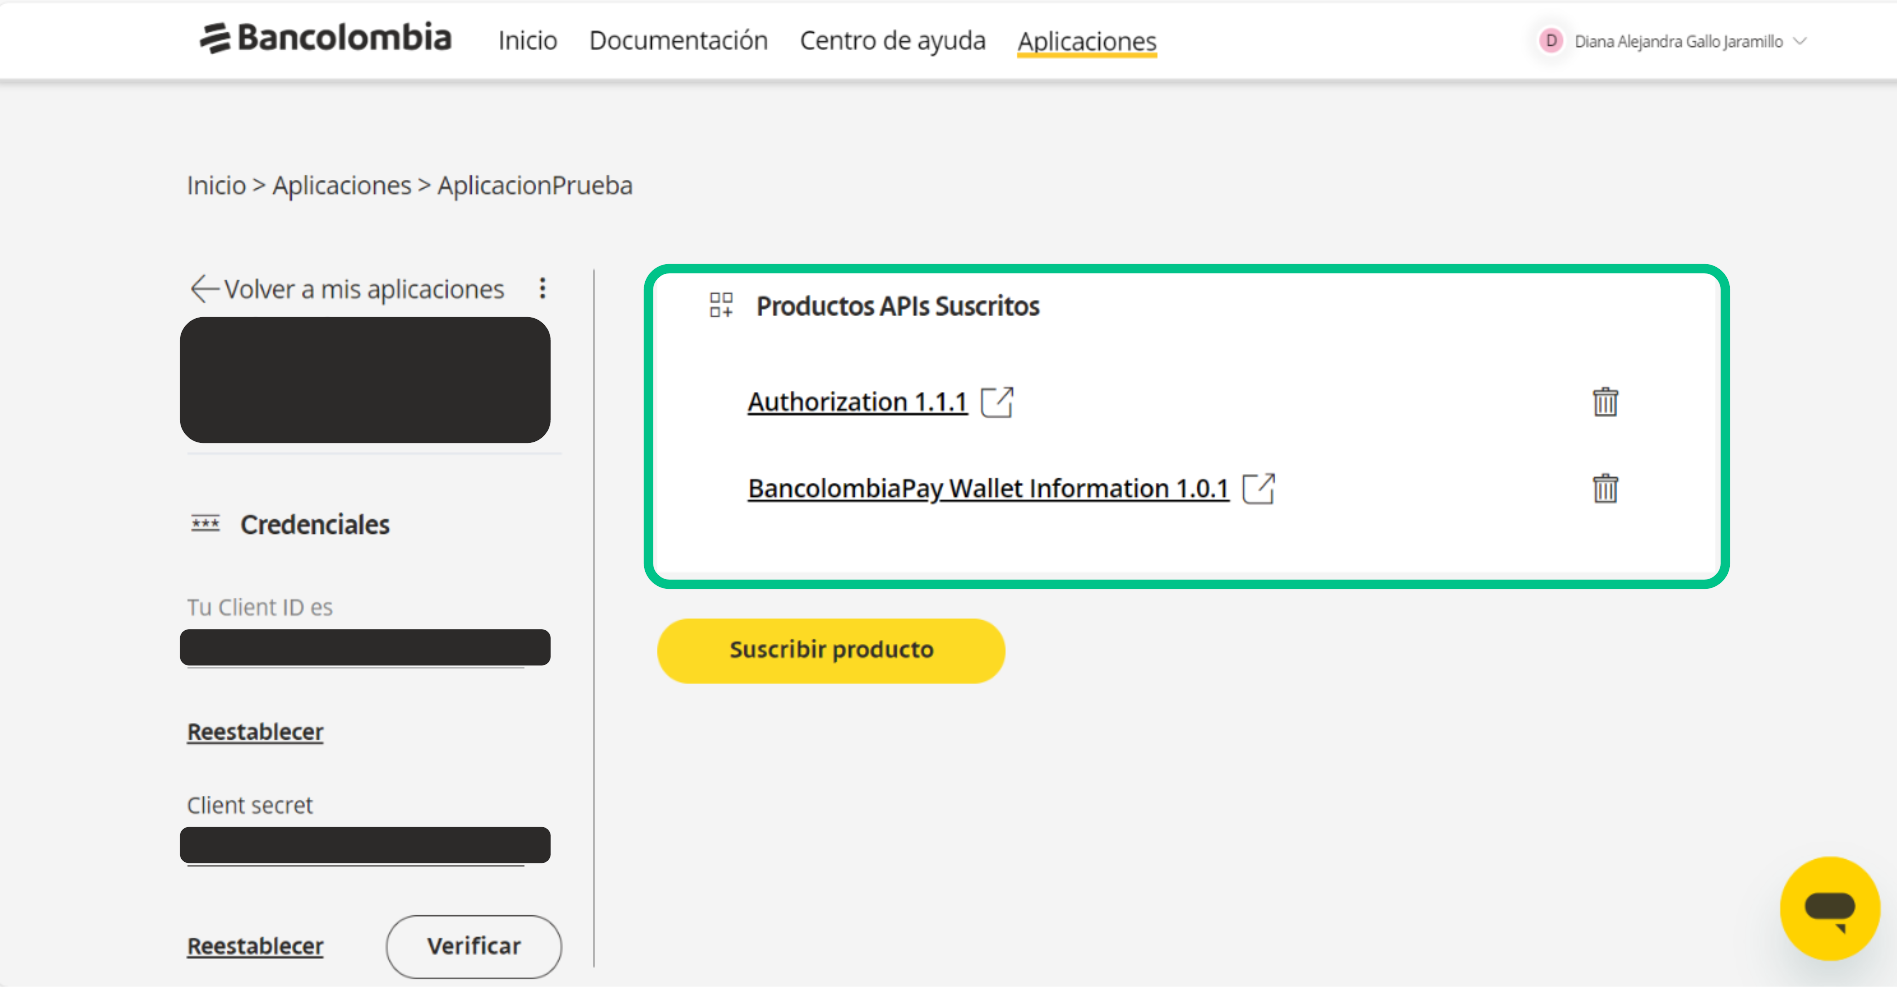Open the user name Diana Alejandra Gallo Jaramillo
The width and height of the screenshot is (1897, 987).
click(1678, 41)
